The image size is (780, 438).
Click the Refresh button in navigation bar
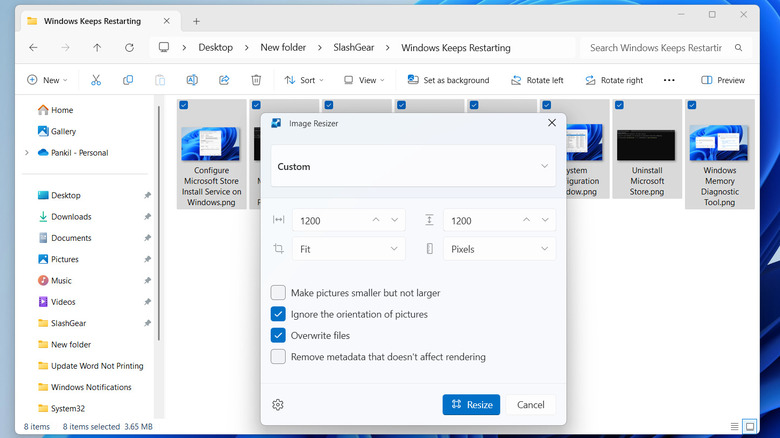pyautogui.click(x=129, y=47)
